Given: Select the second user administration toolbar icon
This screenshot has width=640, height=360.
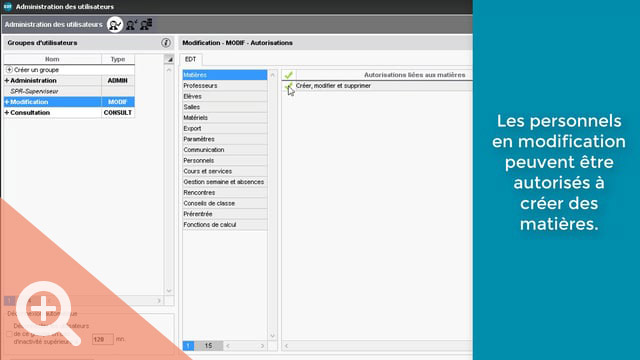Looking at the screenshot, I should (x=131, y=25).
